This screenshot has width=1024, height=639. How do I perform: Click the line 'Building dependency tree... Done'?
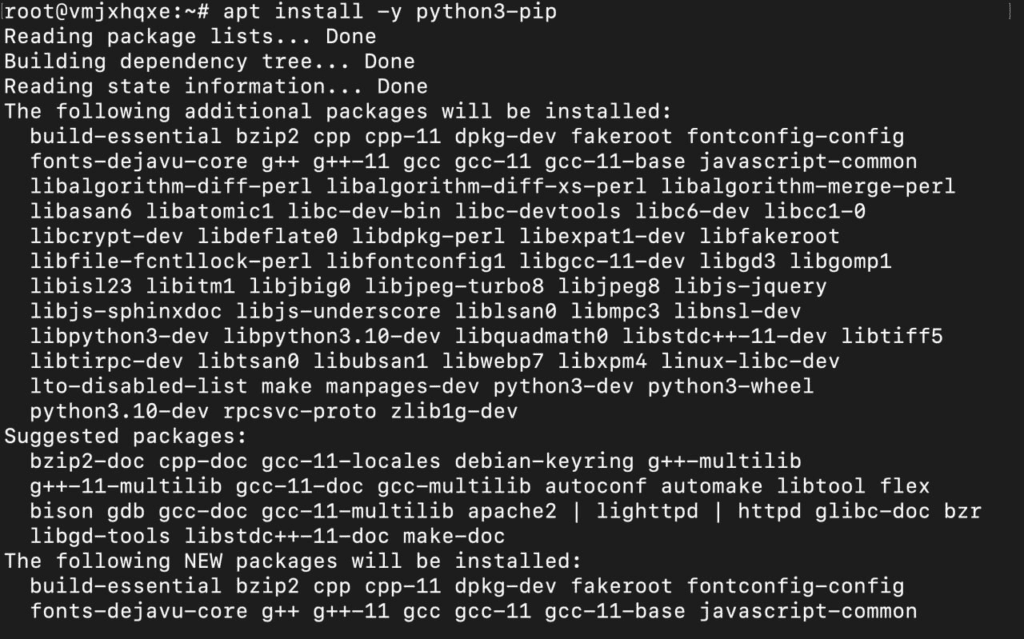(209, 61)
